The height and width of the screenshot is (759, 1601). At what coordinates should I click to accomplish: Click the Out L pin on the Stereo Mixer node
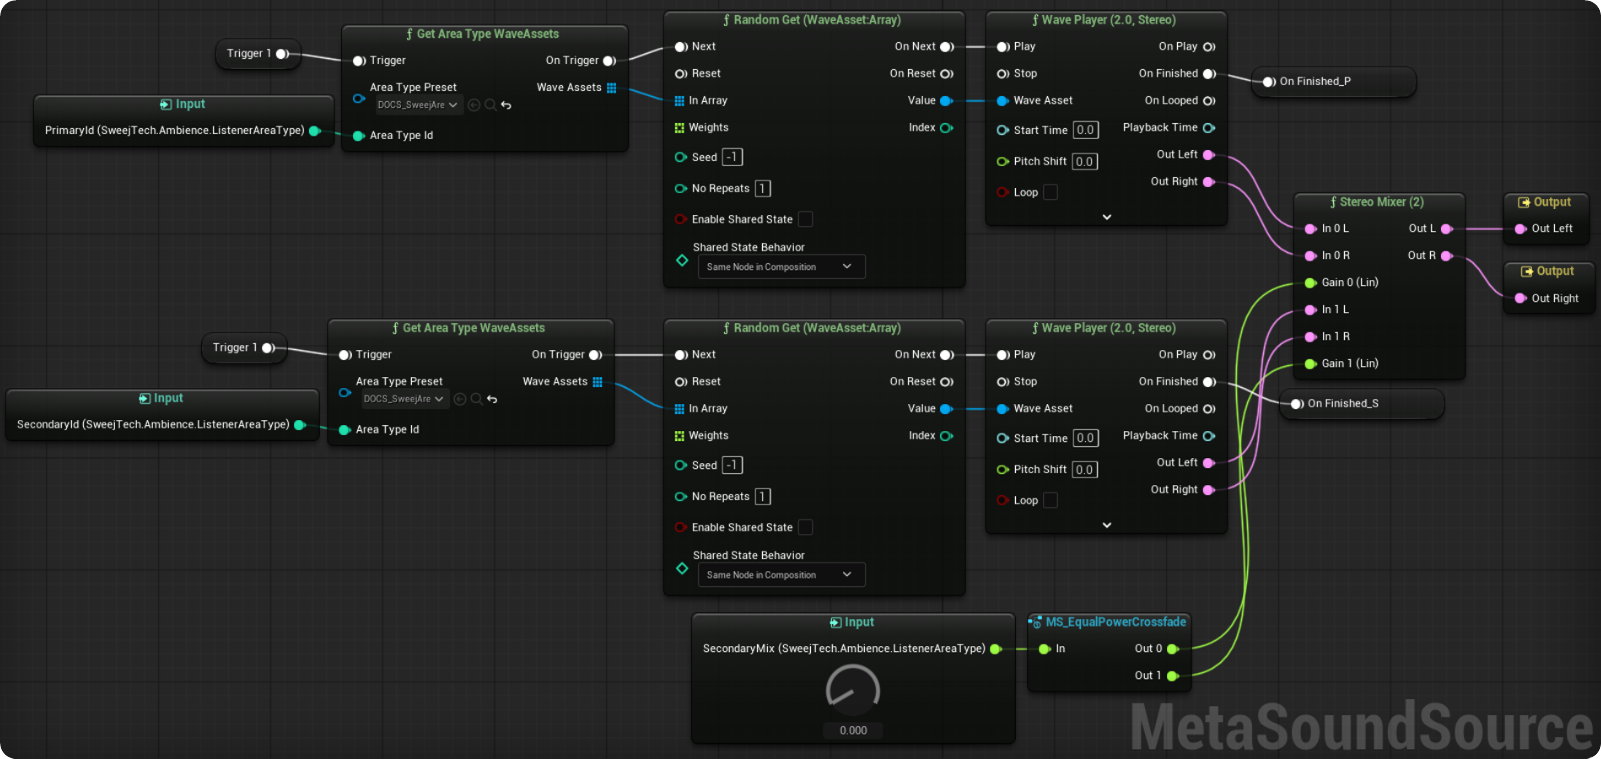(1446, 229)
